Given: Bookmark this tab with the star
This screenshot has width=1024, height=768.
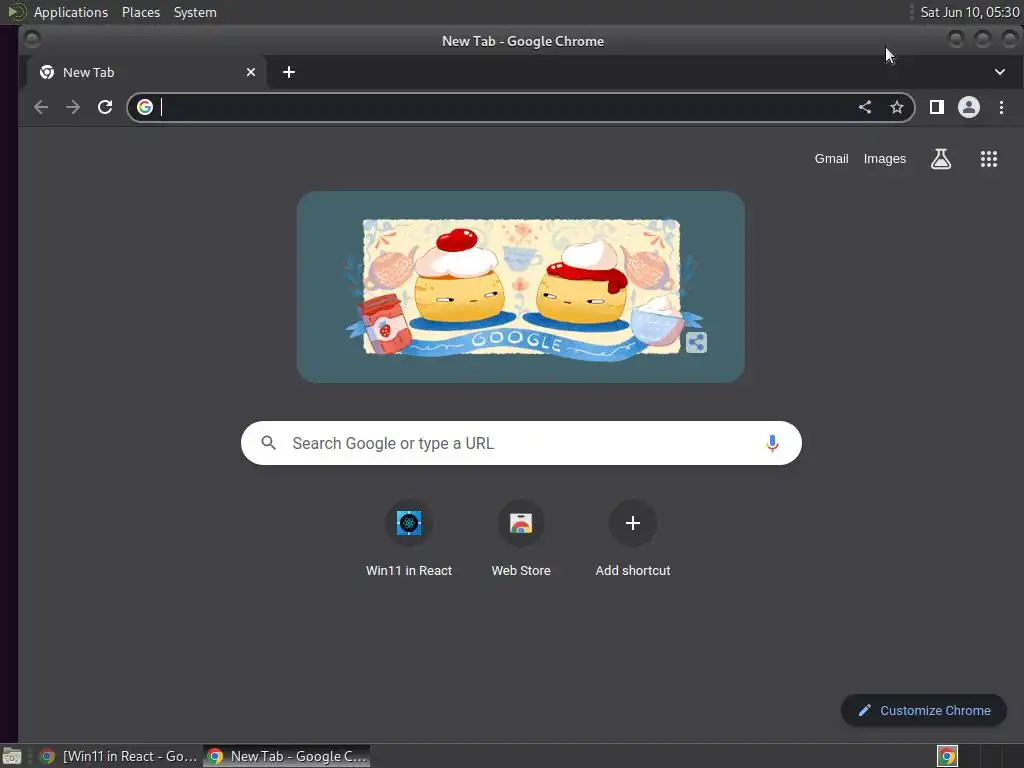Looking at the screenshot, I should coord(897,107).
